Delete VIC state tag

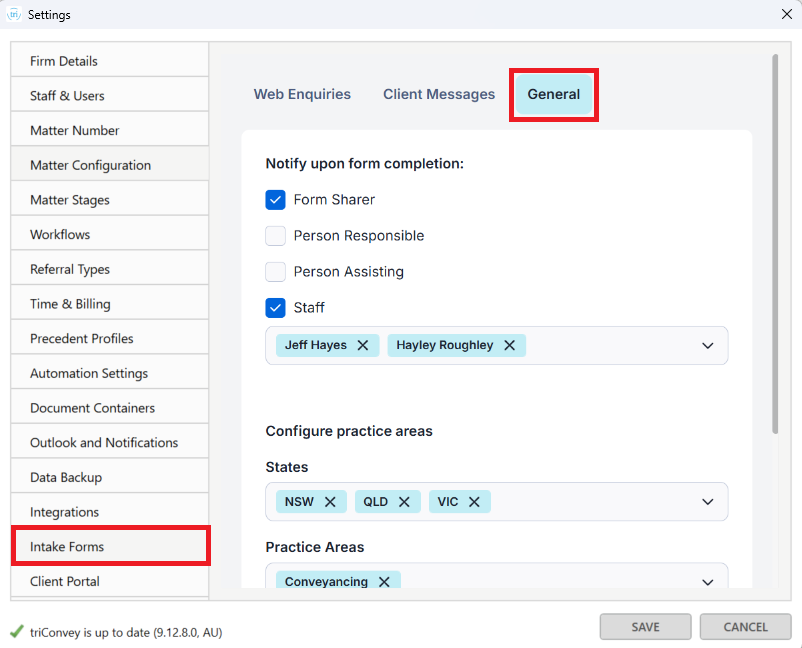474,502
